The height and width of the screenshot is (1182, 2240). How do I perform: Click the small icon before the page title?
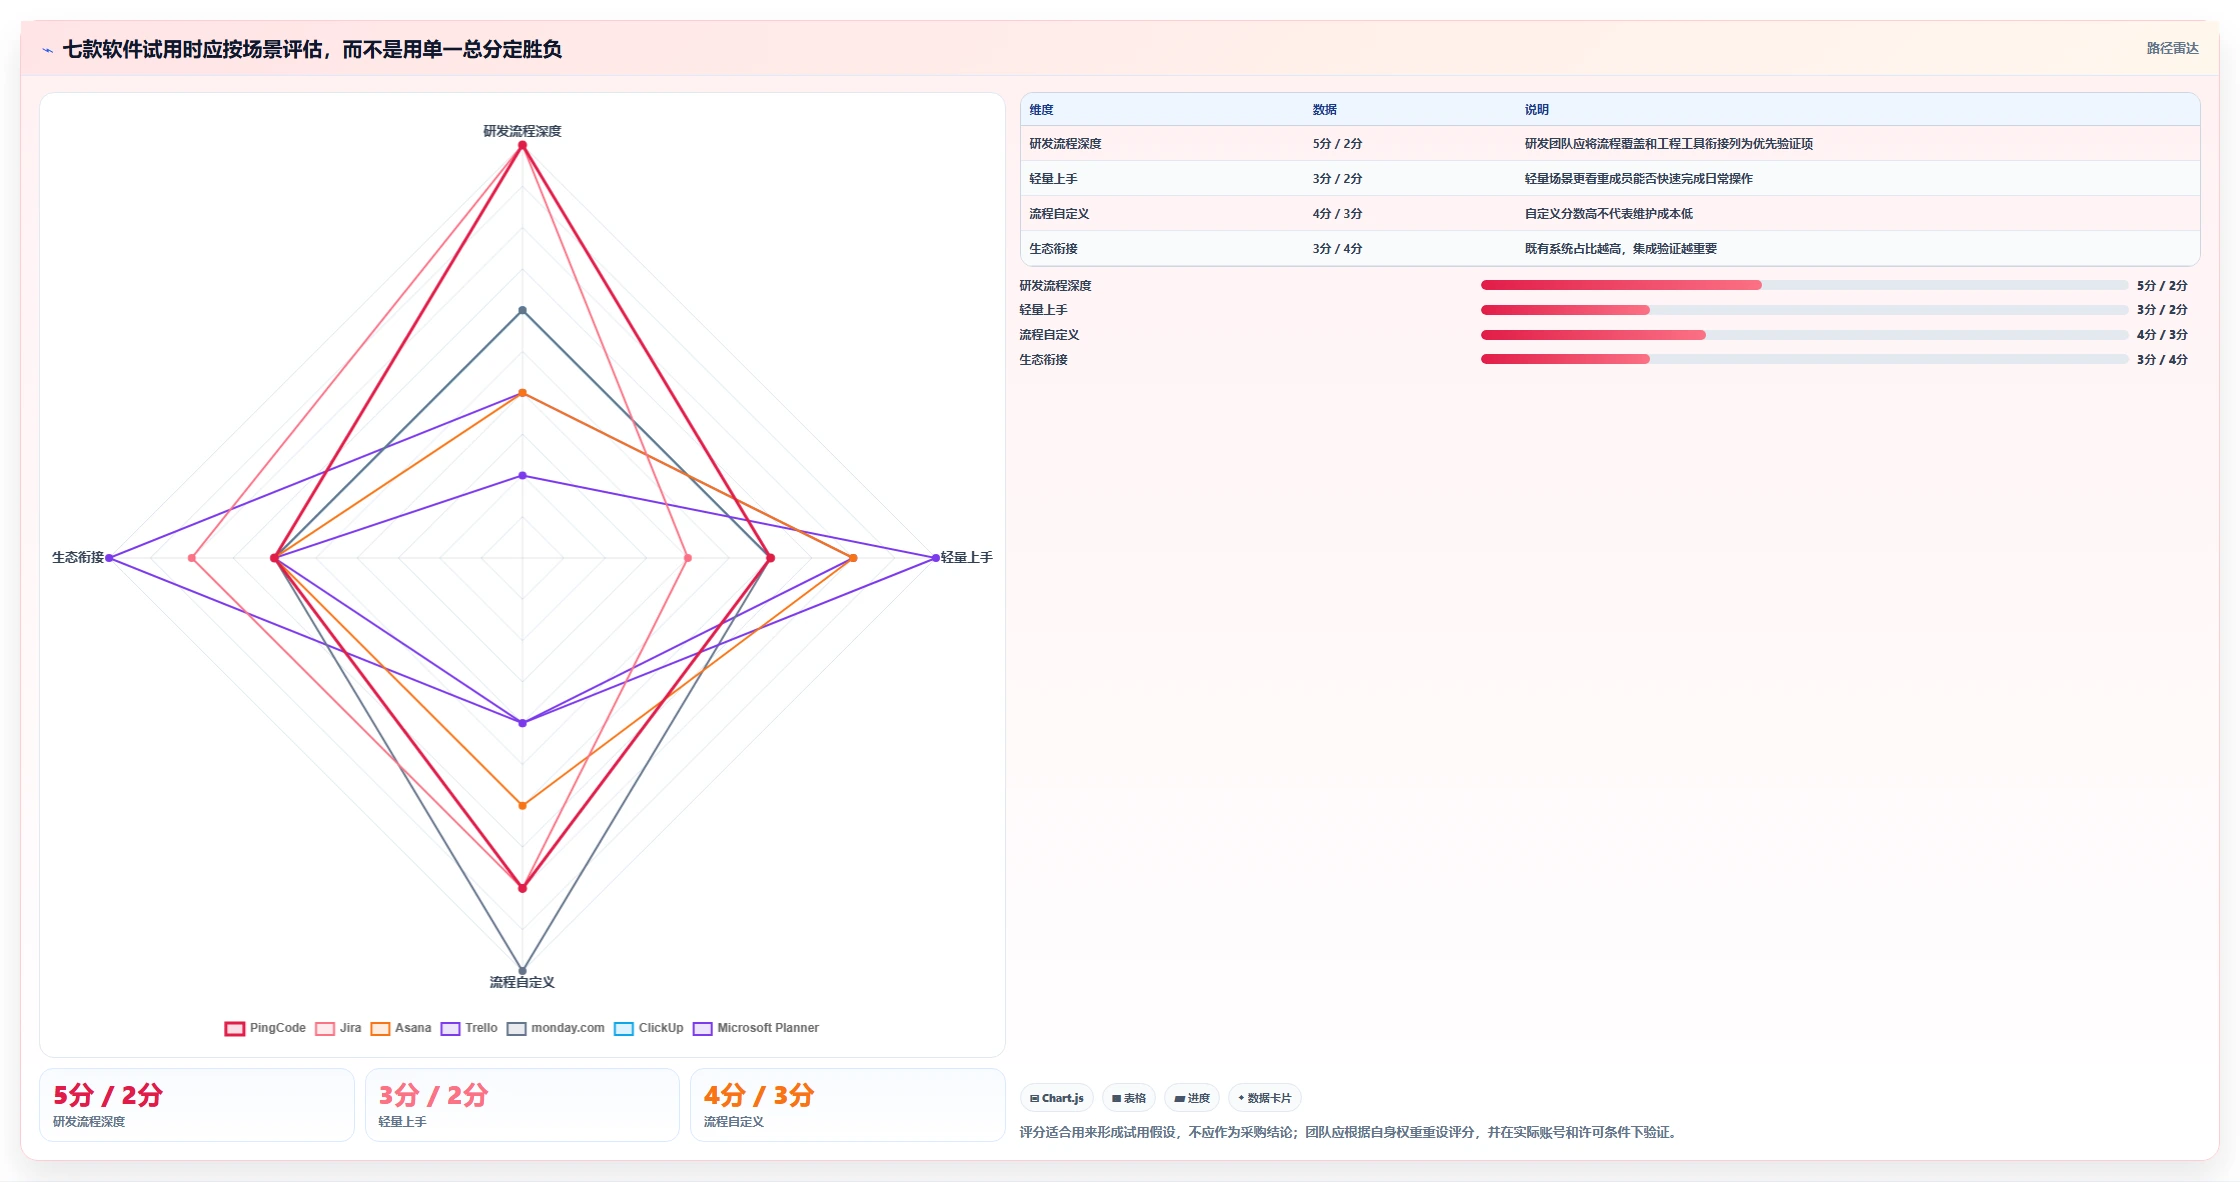point(47,50)
